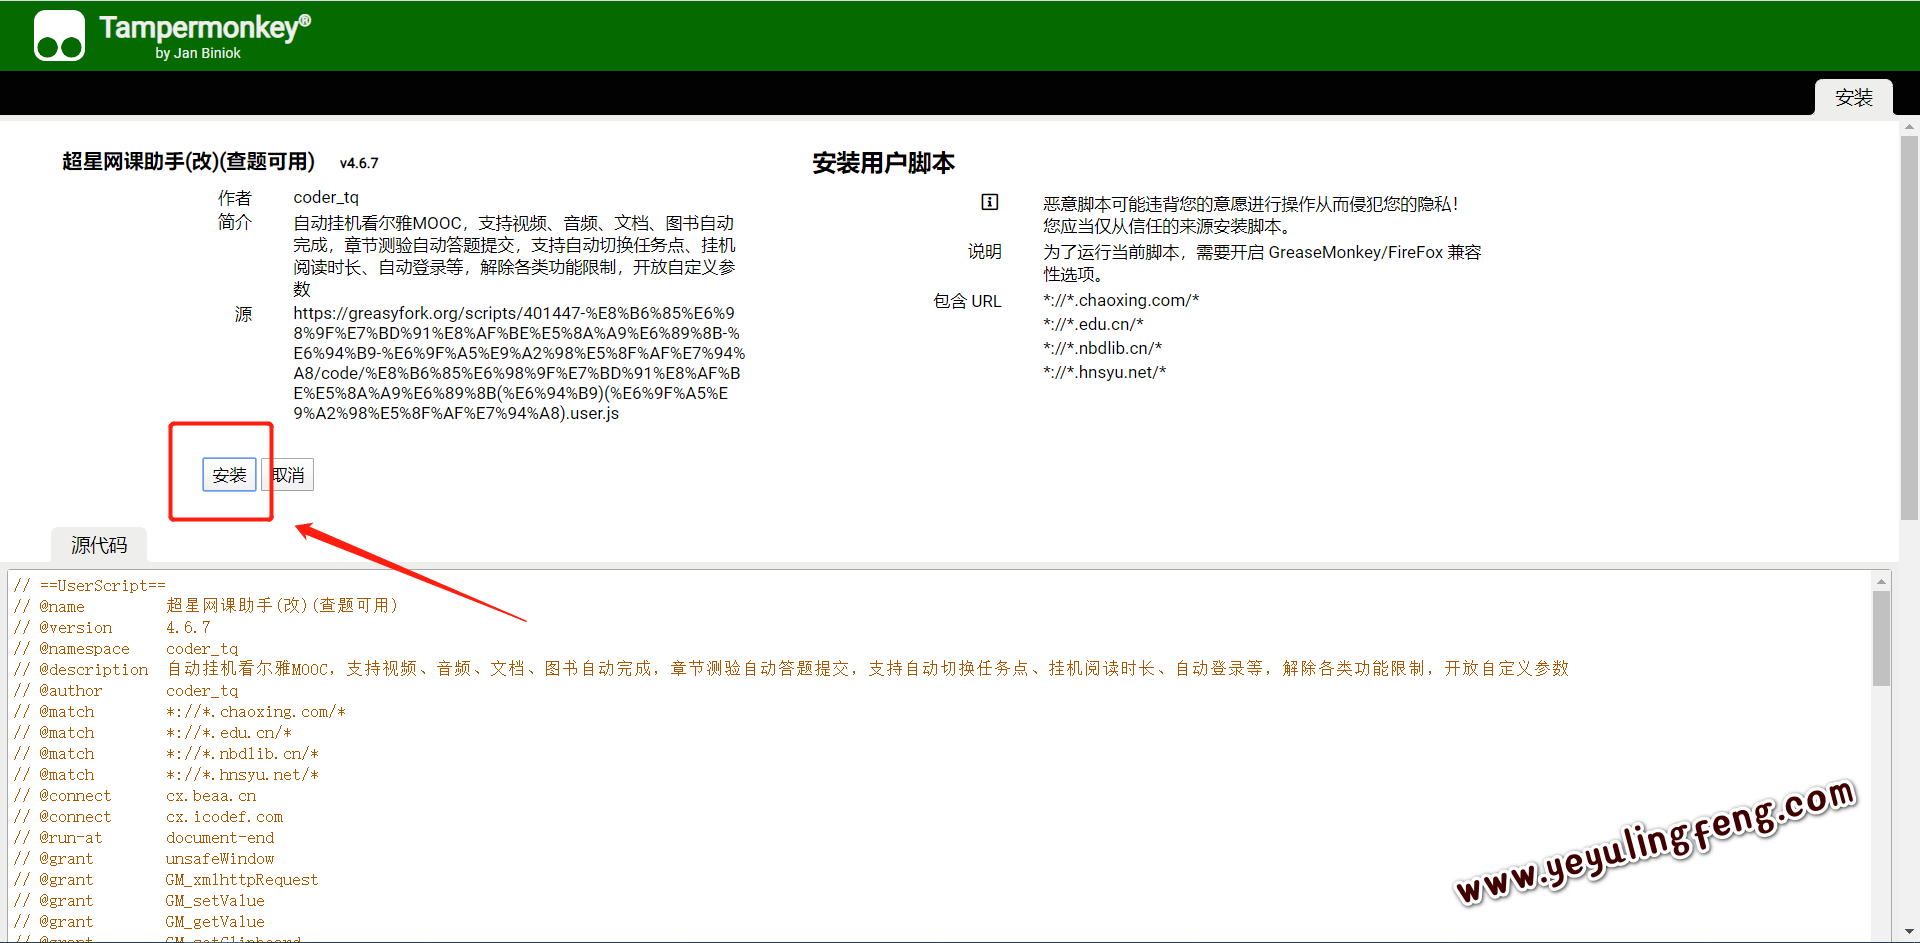Screen dimensions: 1920x943
Task: Click the '@run-at' keyword in source code
Action: (x=71, y=838)
